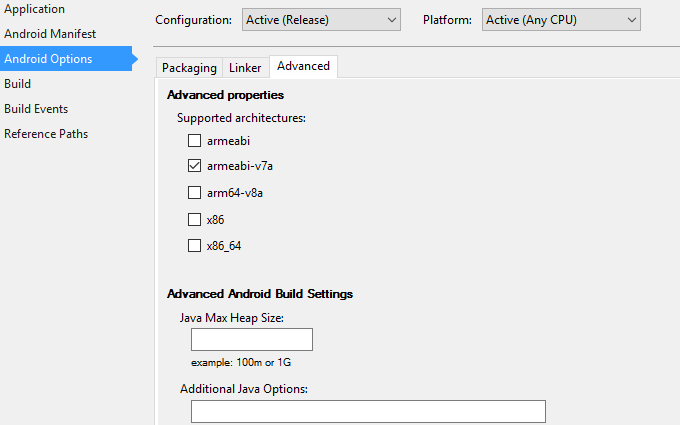Open the Build settings page

point(17,84)
